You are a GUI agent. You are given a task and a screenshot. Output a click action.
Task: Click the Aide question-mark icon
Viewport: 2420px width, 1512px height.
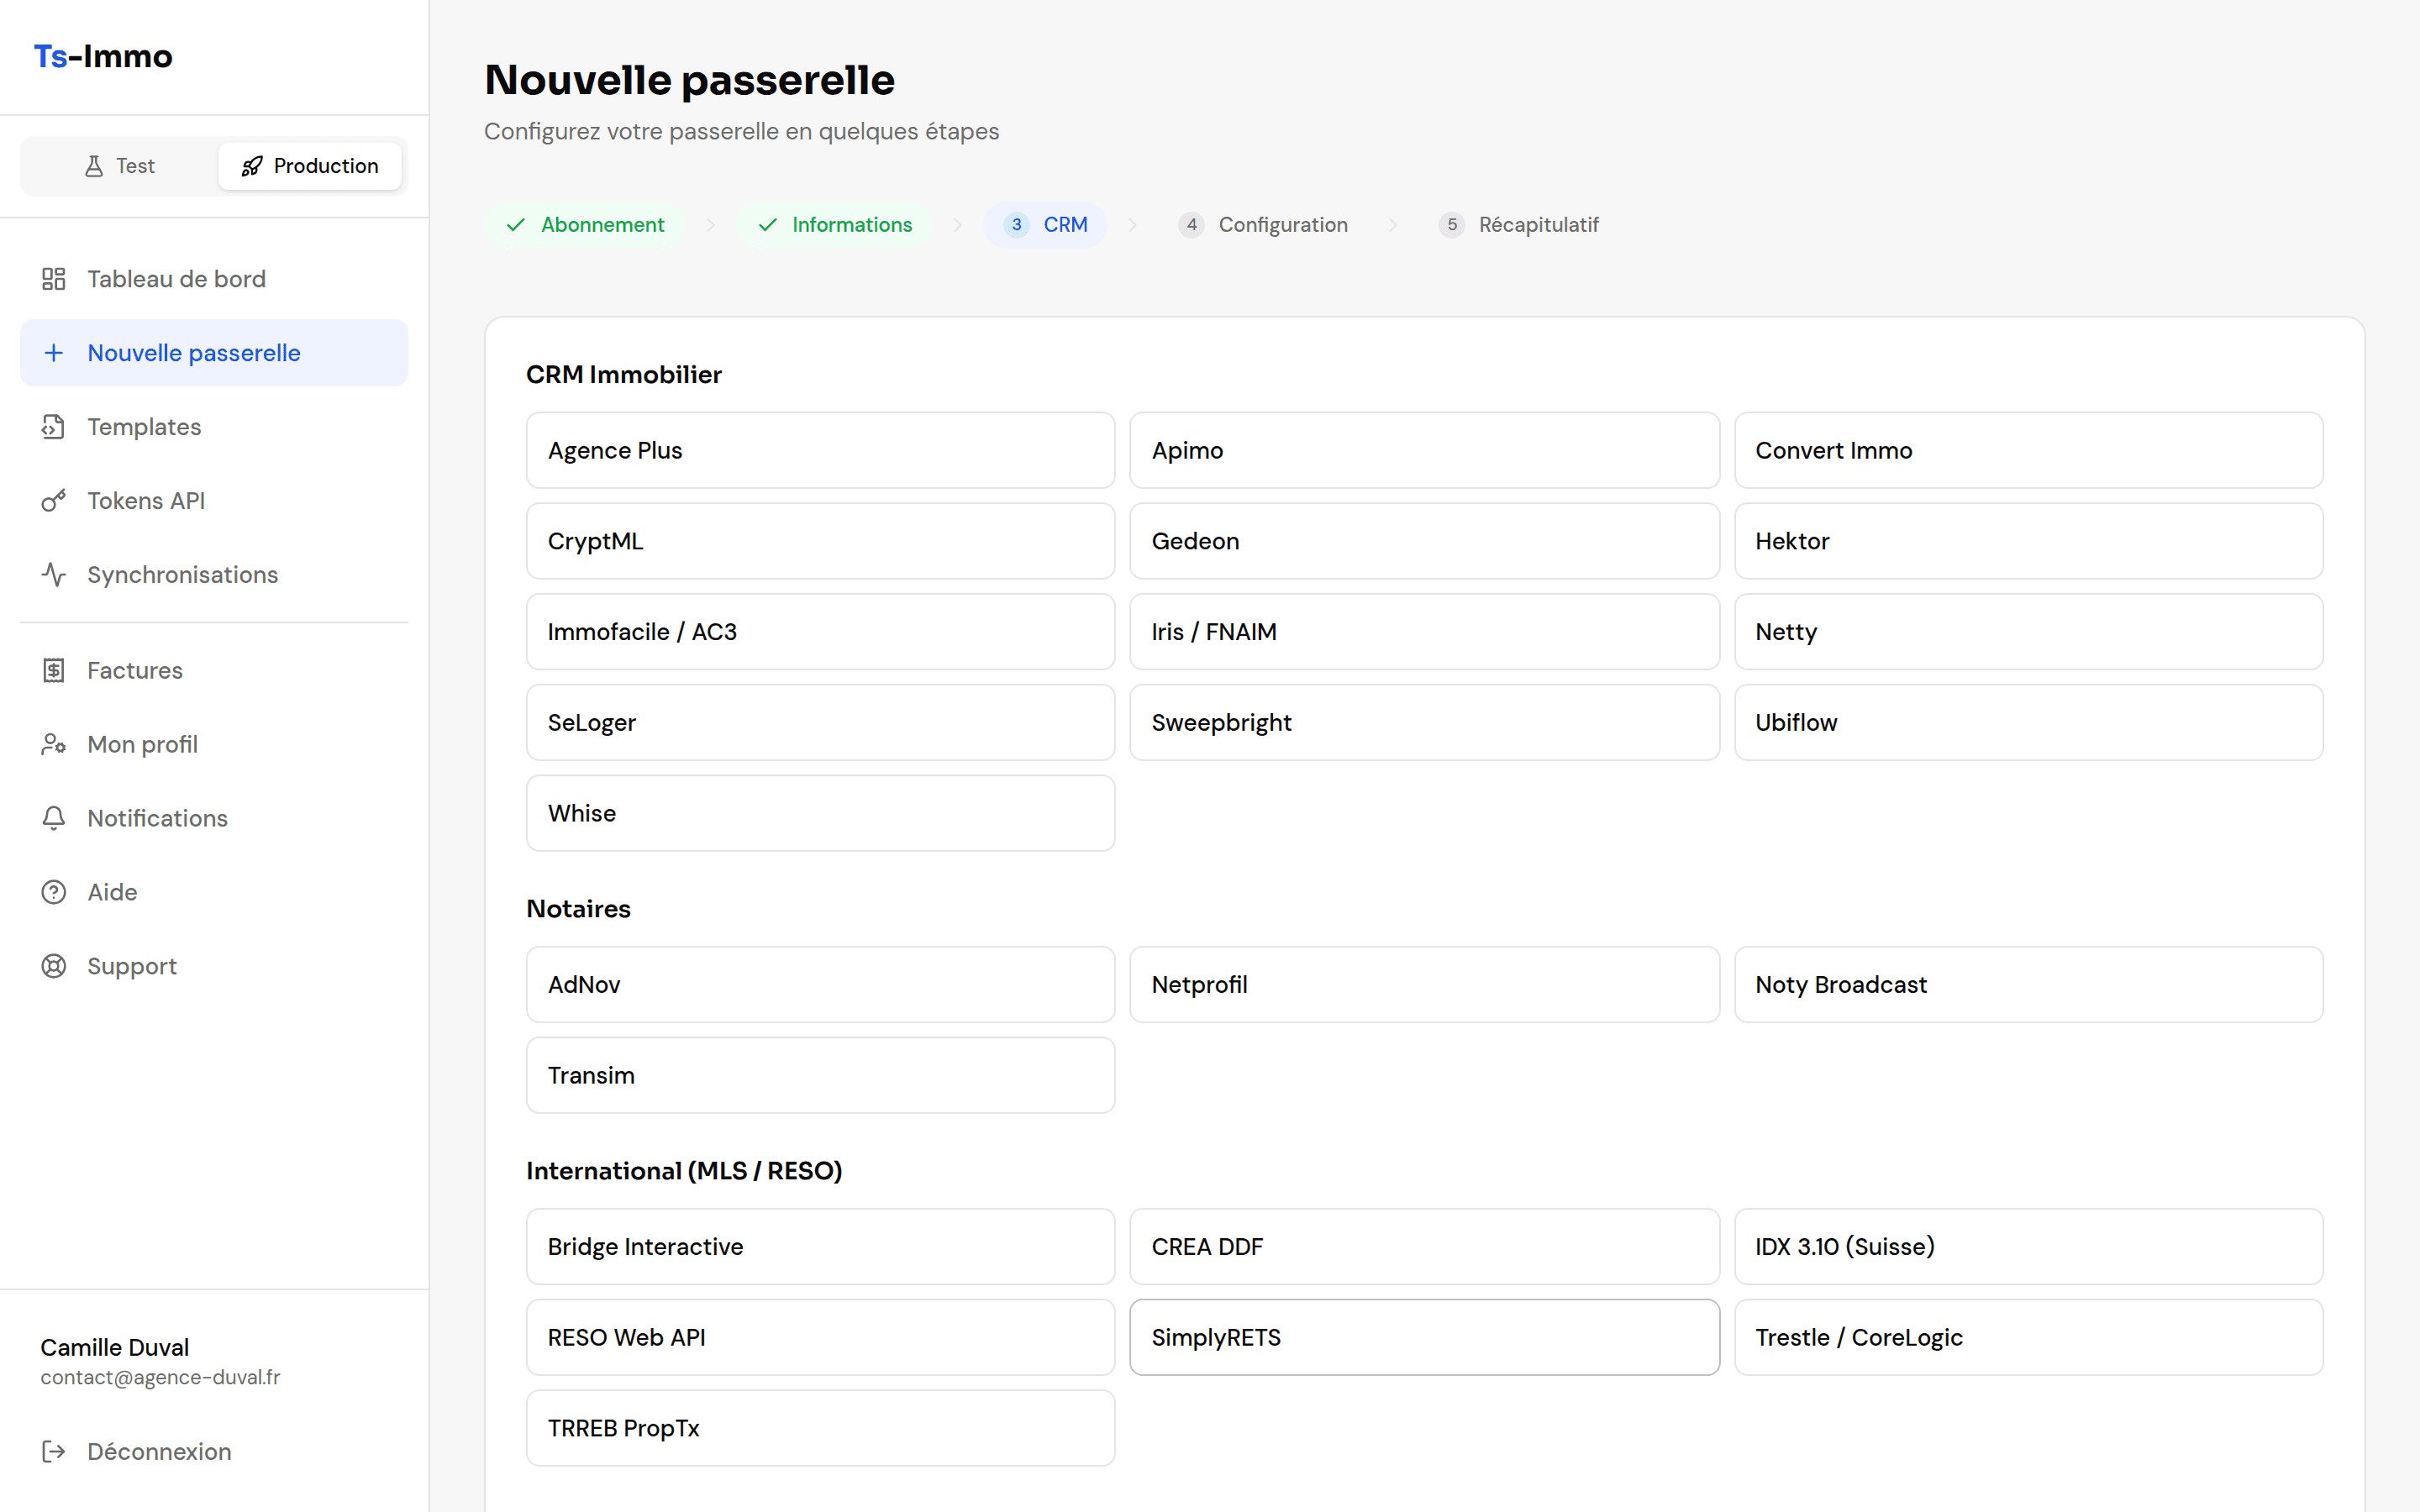(54, 892)
